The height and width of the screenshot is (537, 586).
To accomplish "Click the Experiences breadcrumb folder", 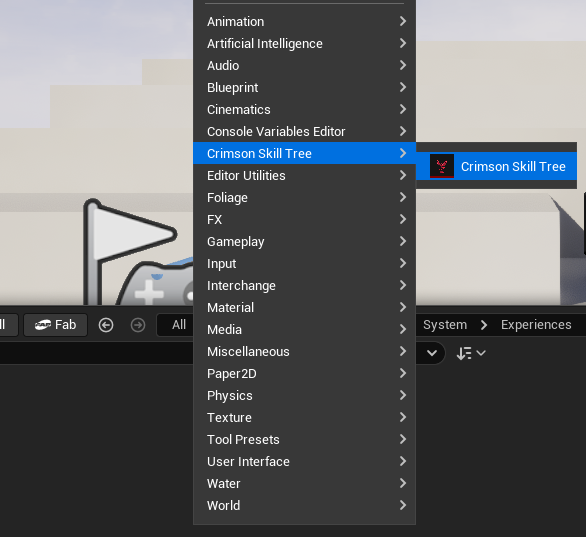I will 536,325.
